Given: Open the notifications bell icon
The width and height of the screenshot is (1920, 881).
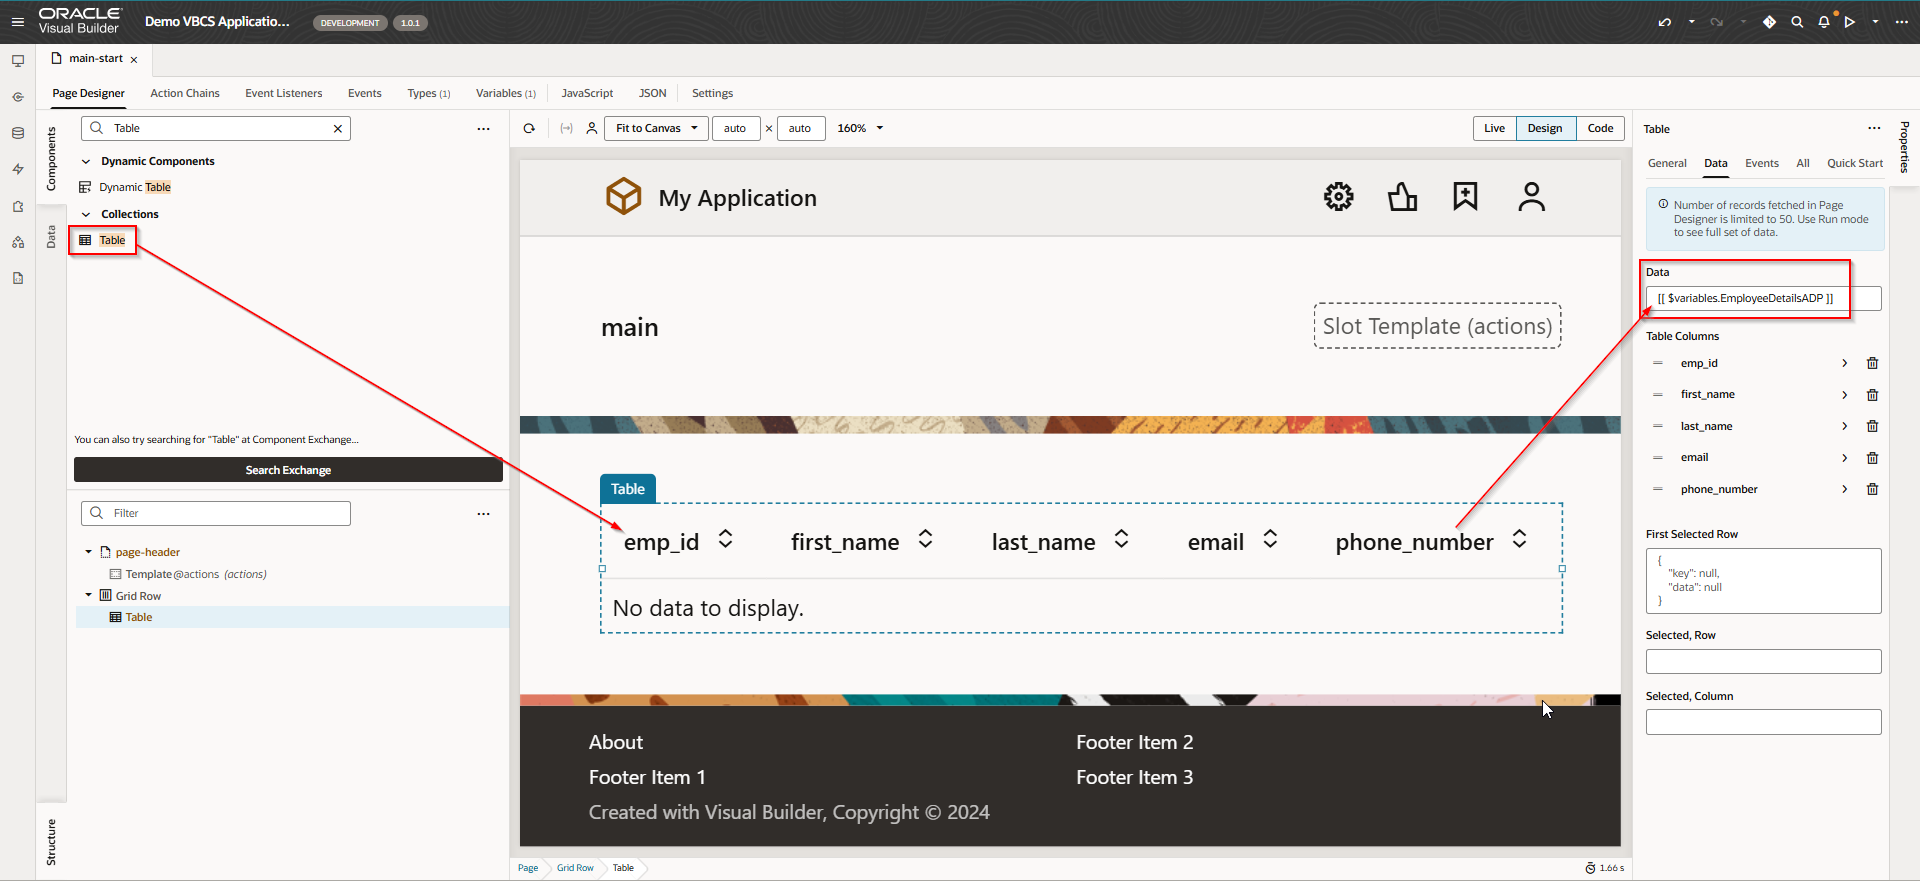Looking at the screenshot, I should click(x=1824, y=22).
